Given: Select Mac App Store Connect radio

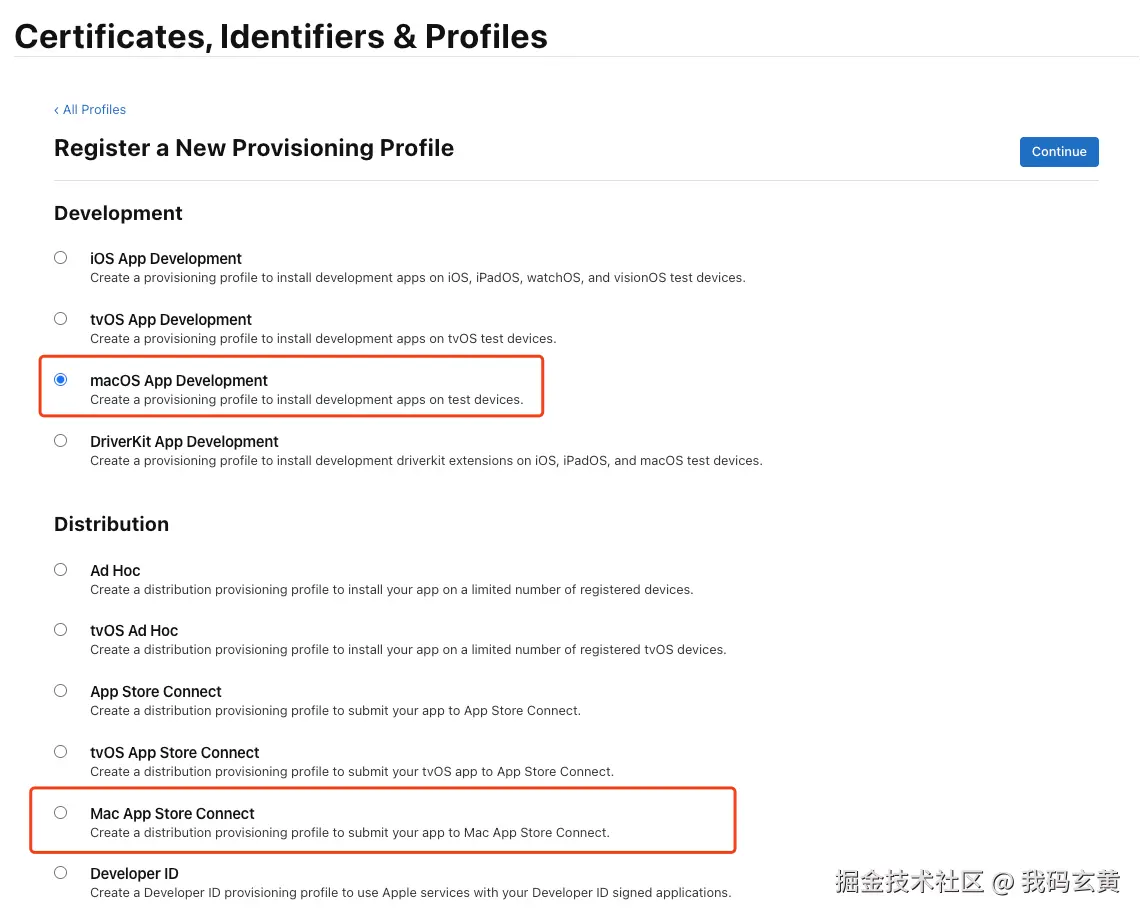Looking at the screenshot, I should (x=61, y=813).
